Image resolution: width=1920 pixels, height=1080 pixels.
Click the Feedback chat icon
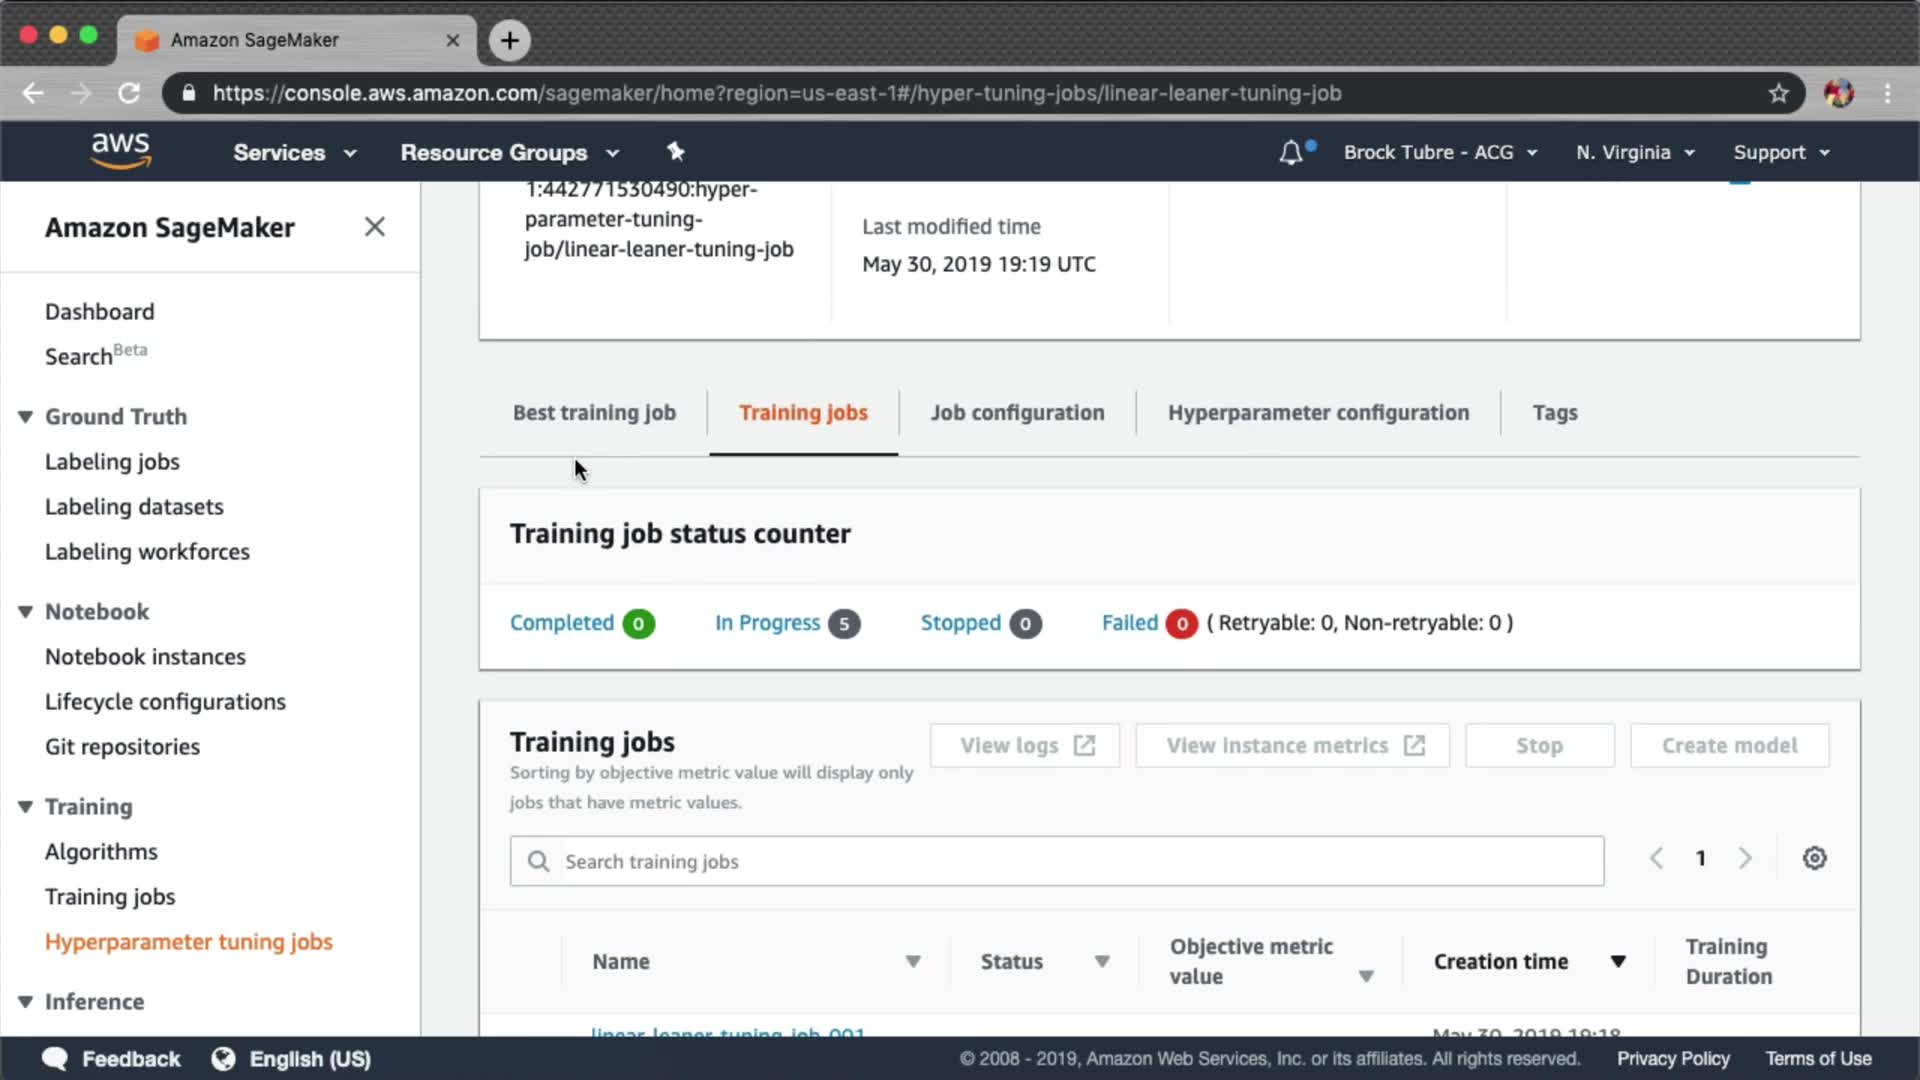pos(55,1059)
